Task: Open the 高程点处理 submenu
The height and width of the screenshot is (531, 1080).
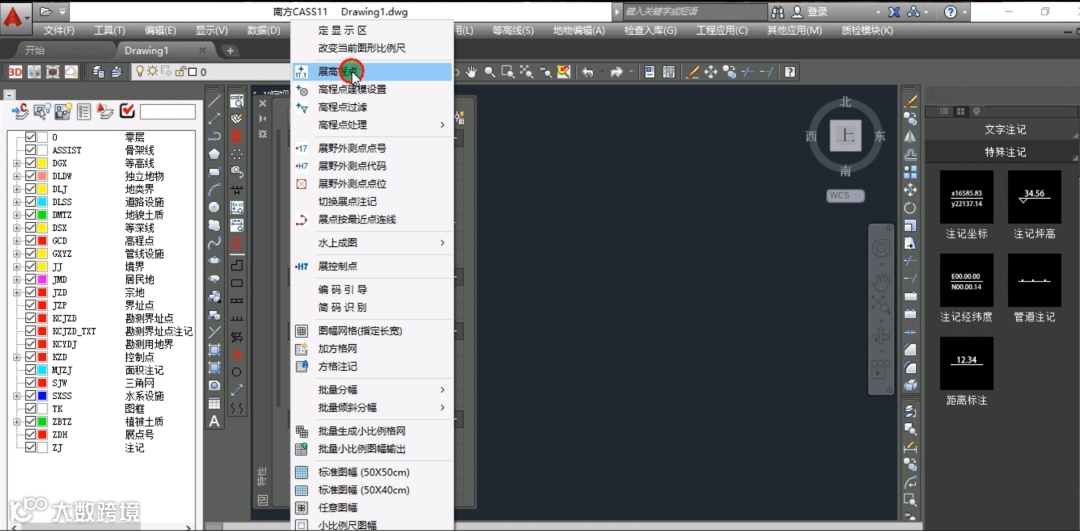Action: 371,125
